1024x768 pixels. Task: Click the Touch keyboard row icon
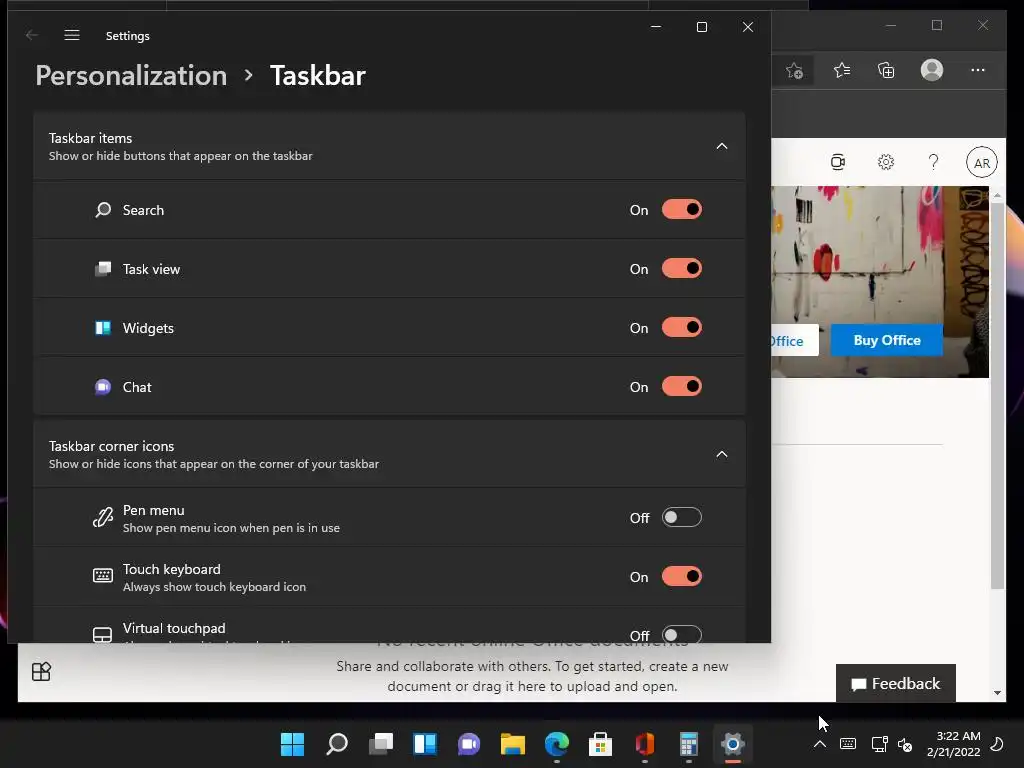point(103,576)
